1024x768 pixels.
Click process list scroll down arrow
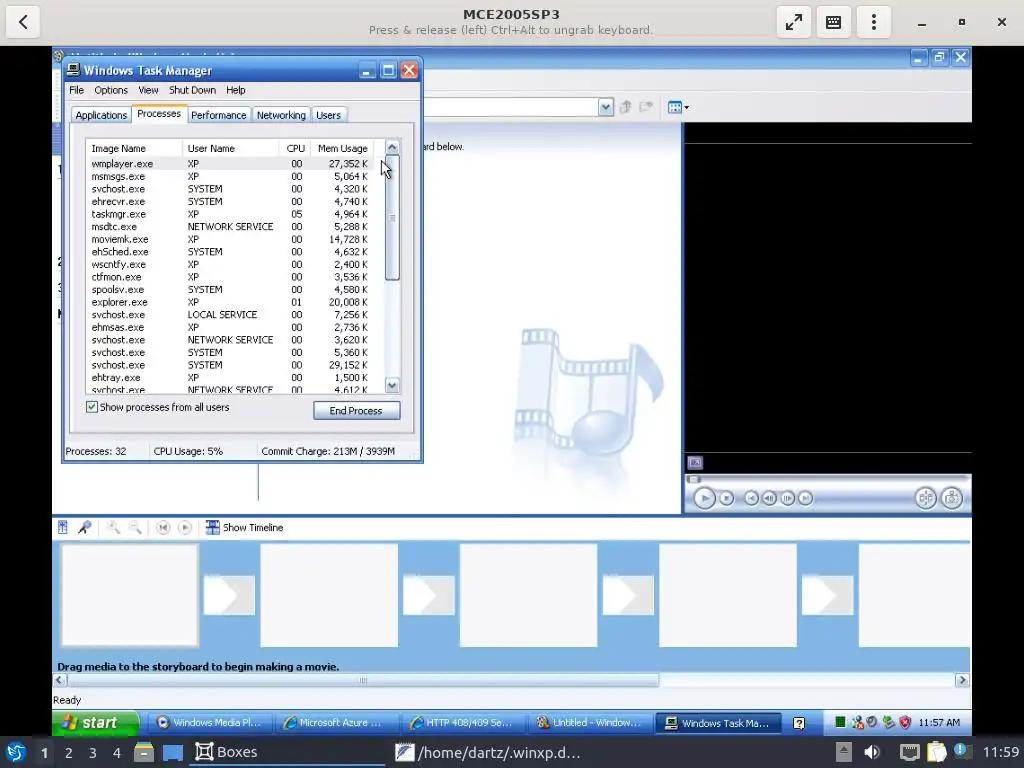pos(392,385)
